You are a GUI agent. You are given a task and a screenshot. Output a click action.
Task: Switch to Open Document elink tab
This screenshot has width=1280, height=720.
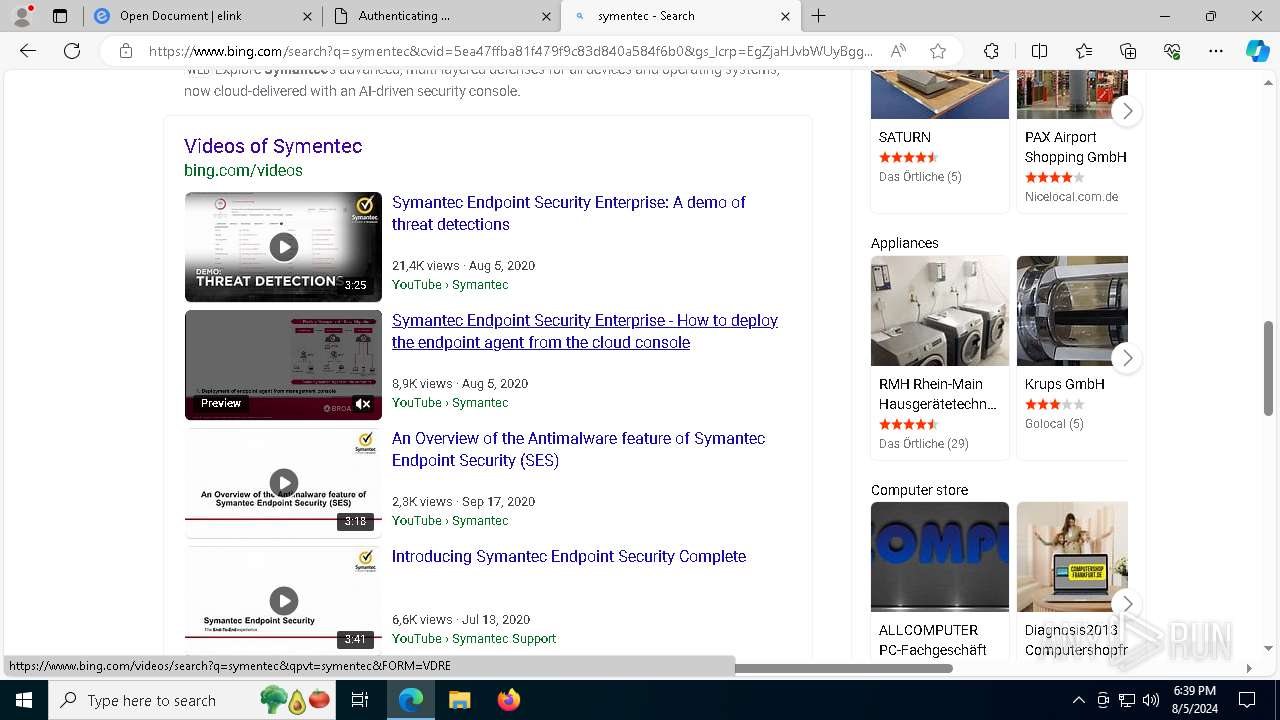pyautogui.click(x=200, y=16)
